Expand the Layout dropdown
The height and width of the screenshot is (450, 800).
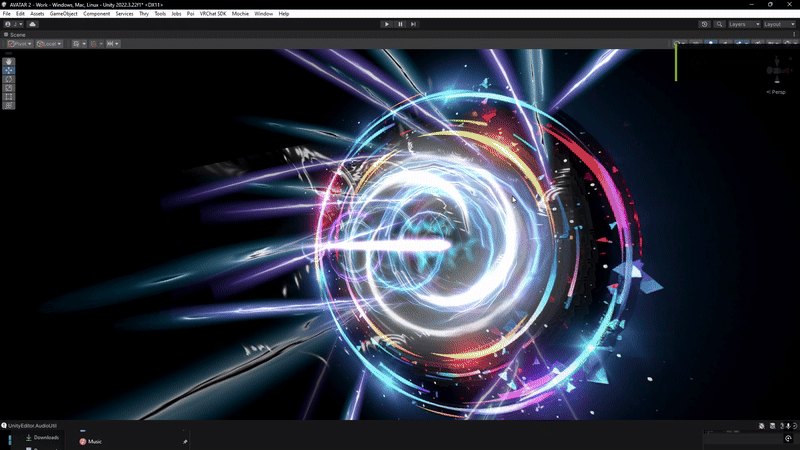click(779, 24)
